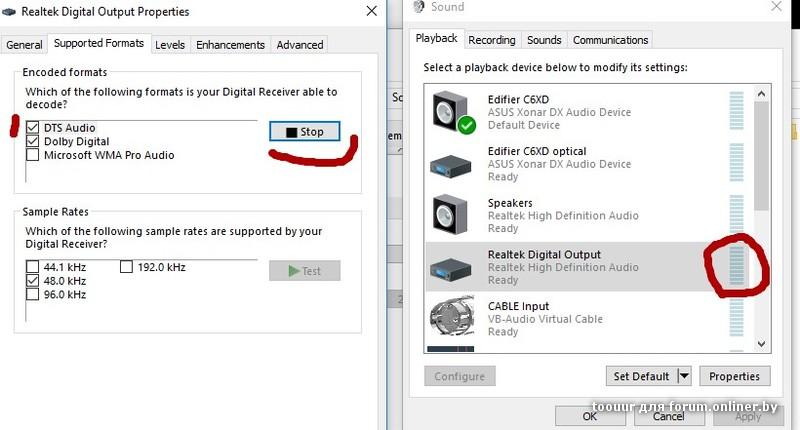Click Set Default for selected device

[642, 376]
